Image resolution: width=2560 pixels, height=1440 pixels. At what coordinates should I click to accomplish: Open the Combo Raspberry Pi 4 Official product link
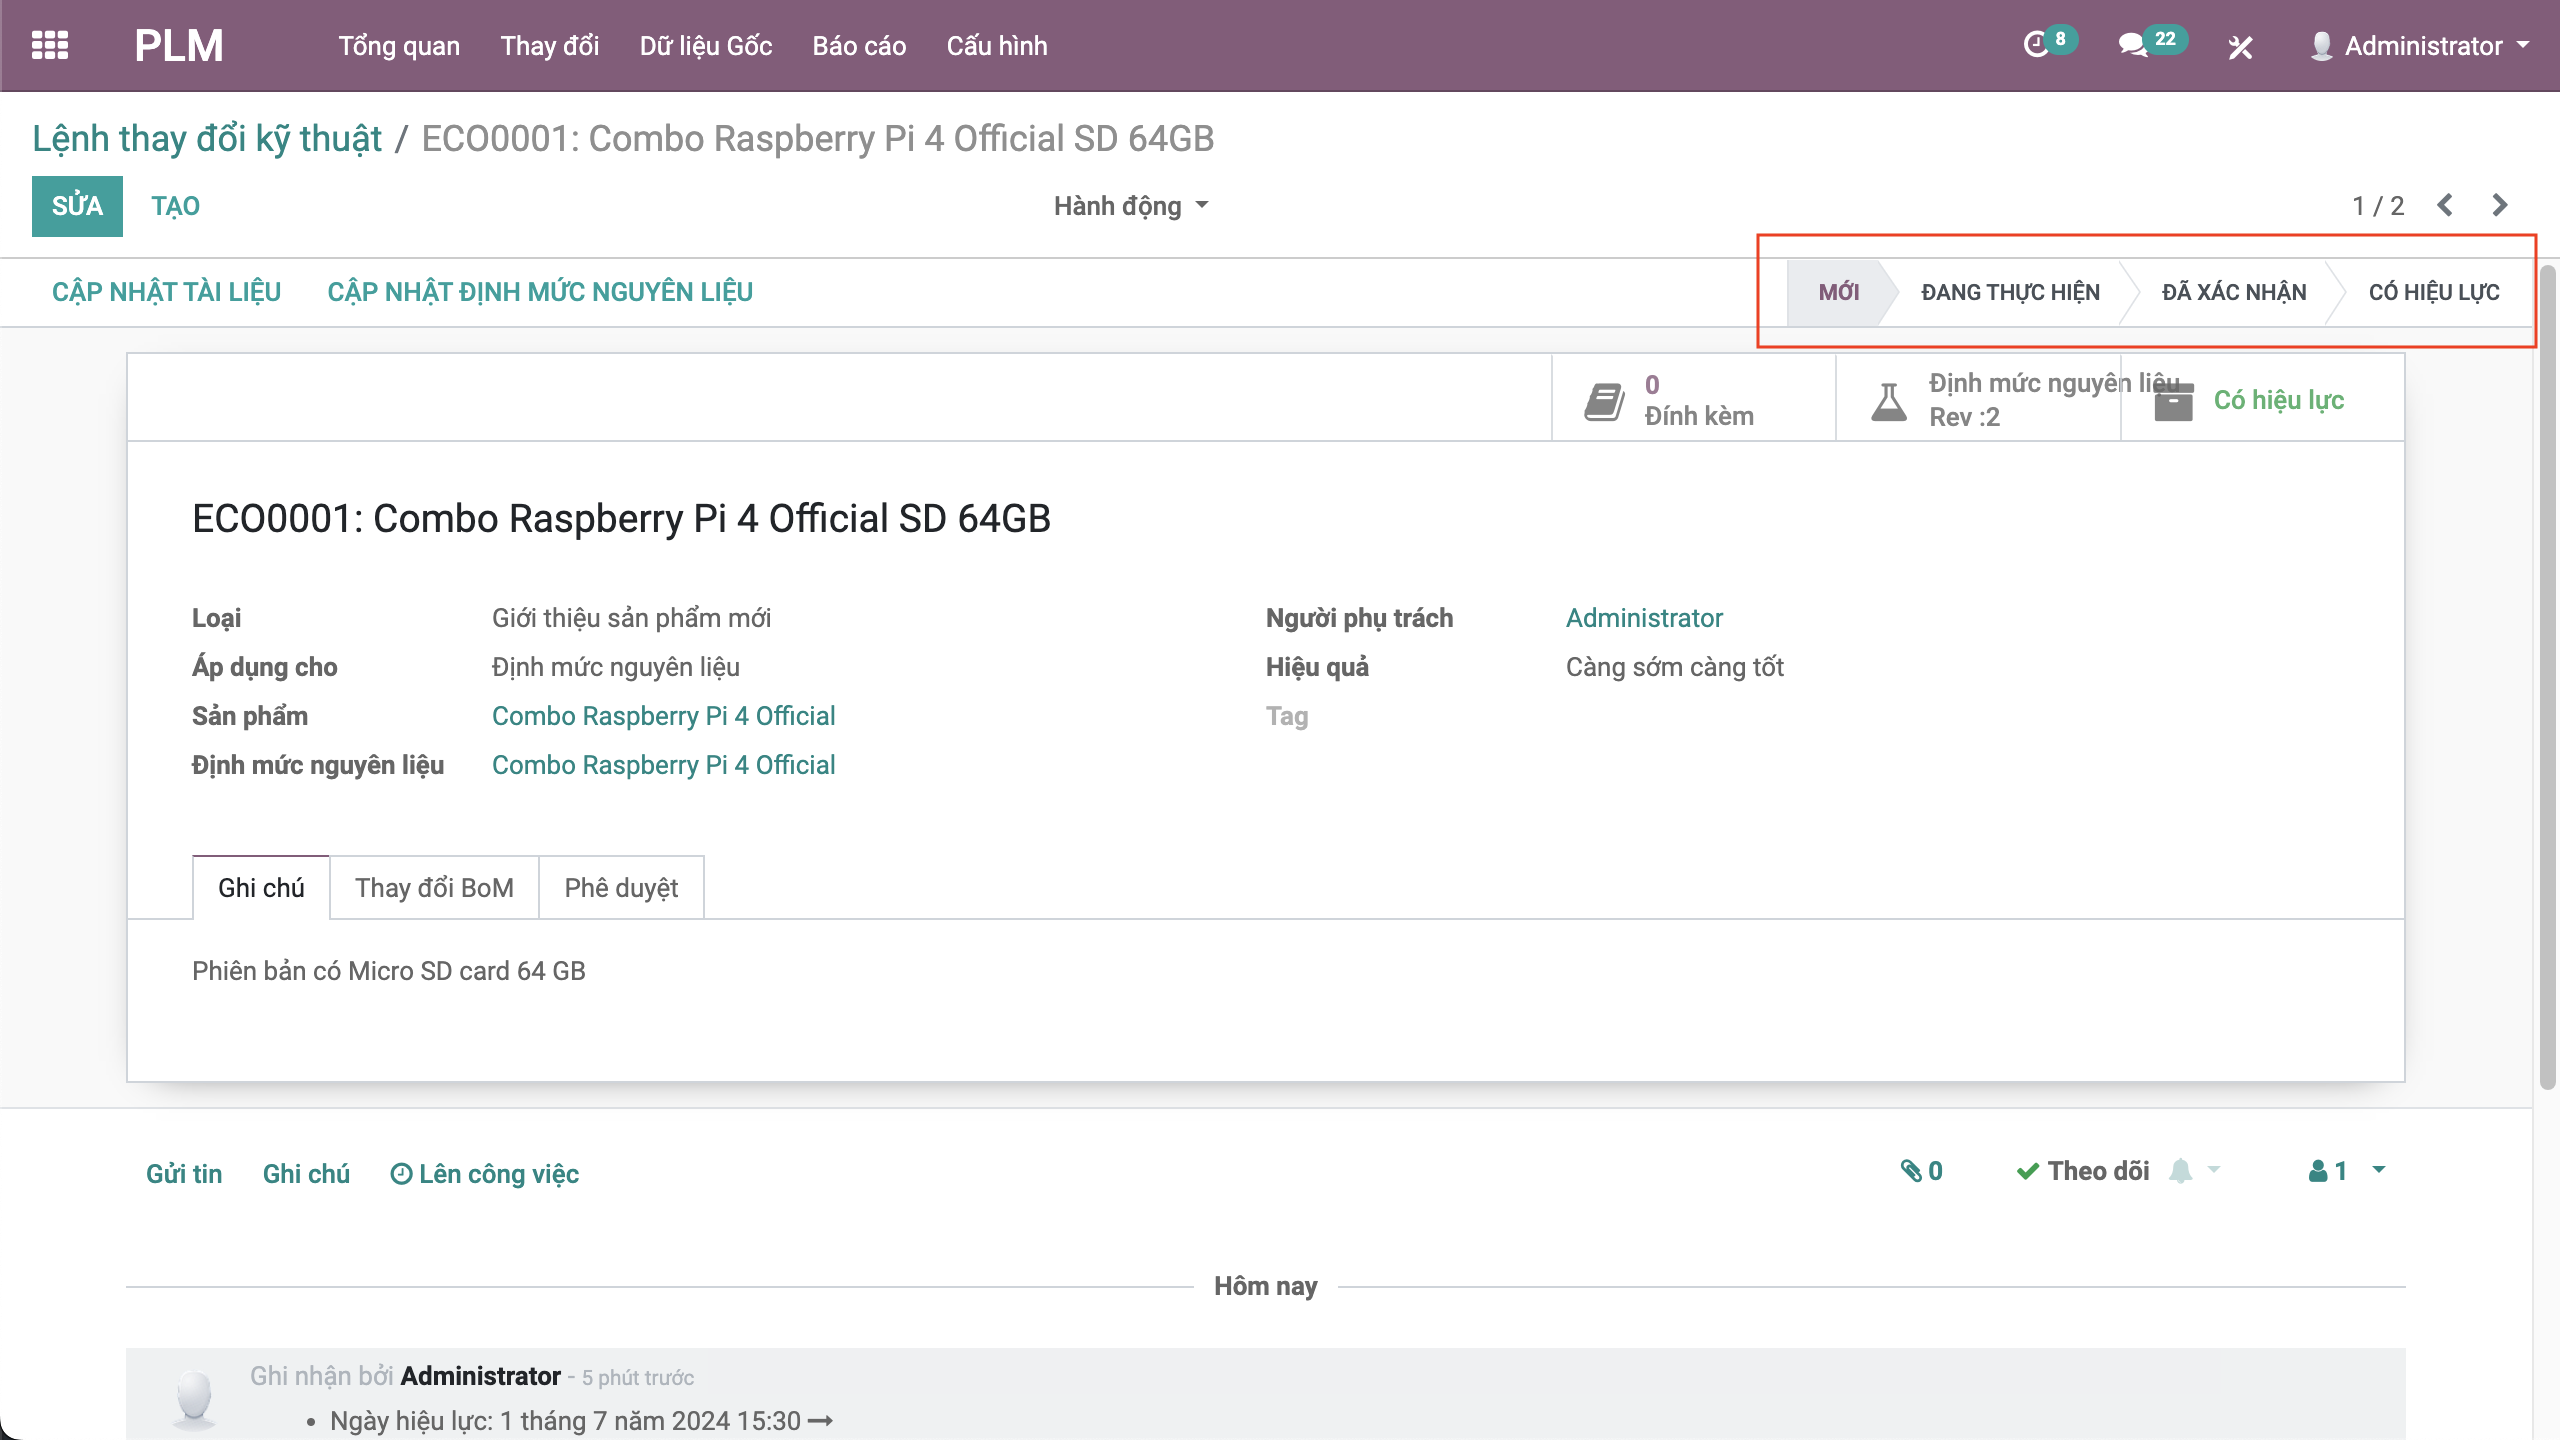[x=663, y=716]
